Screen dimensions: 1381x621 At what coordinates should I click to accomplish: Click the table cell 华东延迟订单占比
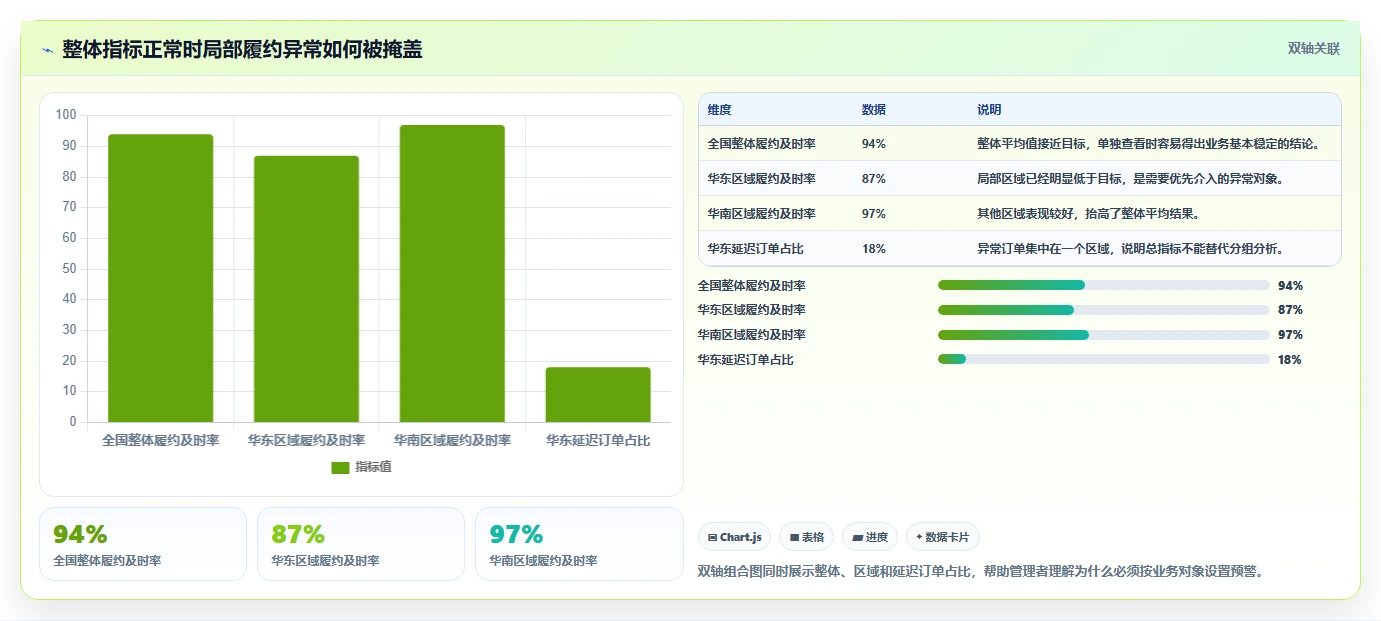tap(755, 249)
